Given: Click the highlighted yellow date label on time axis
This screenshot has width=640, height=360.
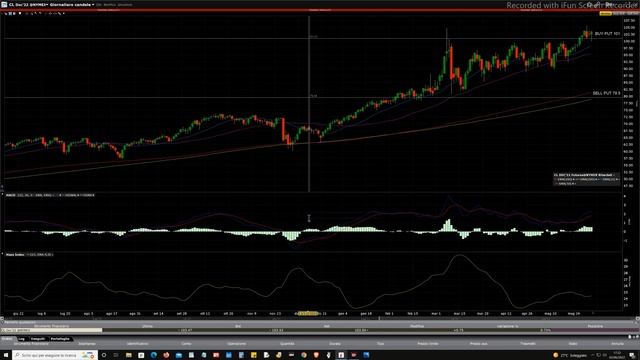Looking at the screenshot, I should [x=308, y=313].
